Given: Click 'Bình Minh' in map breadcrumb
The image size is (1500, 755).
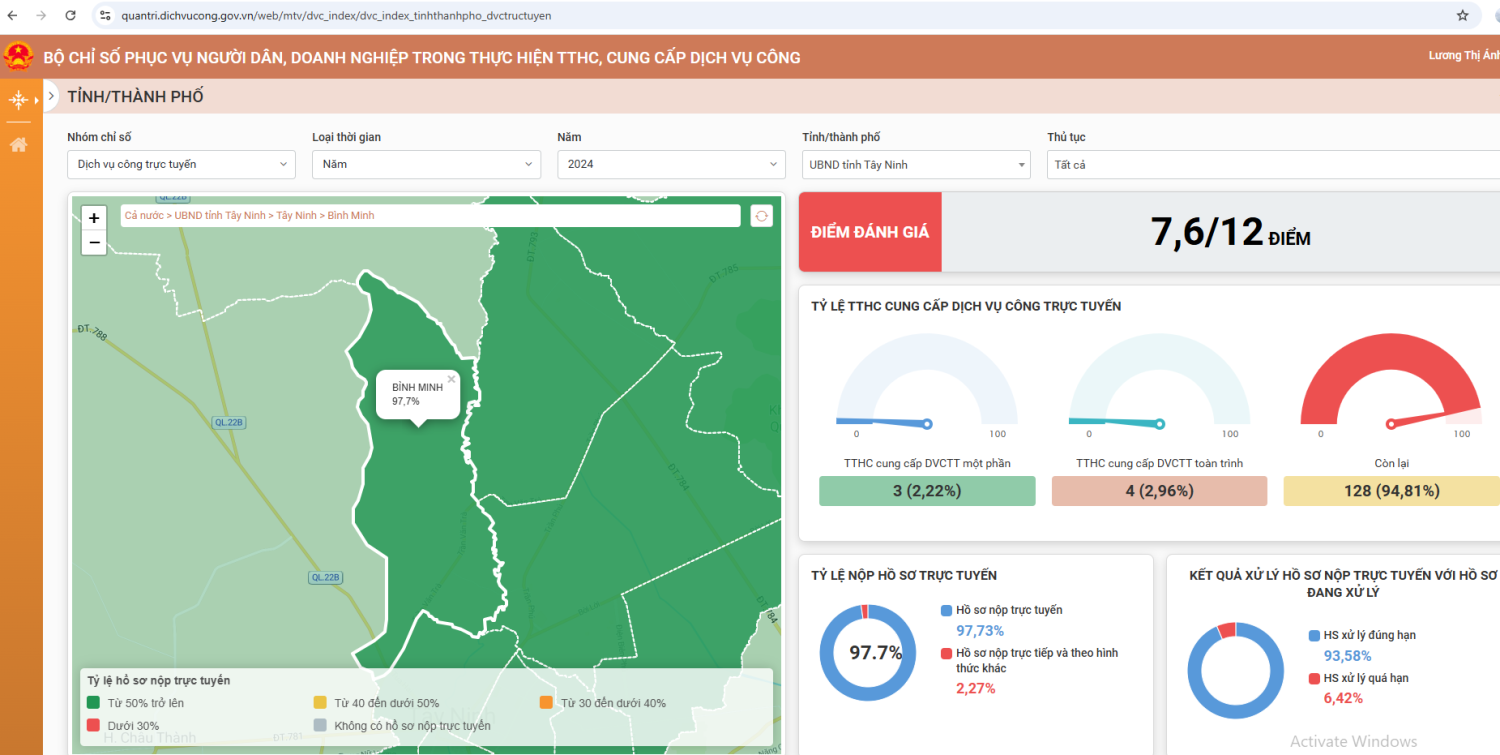Looking at the screenshot, I should [351, 216].
